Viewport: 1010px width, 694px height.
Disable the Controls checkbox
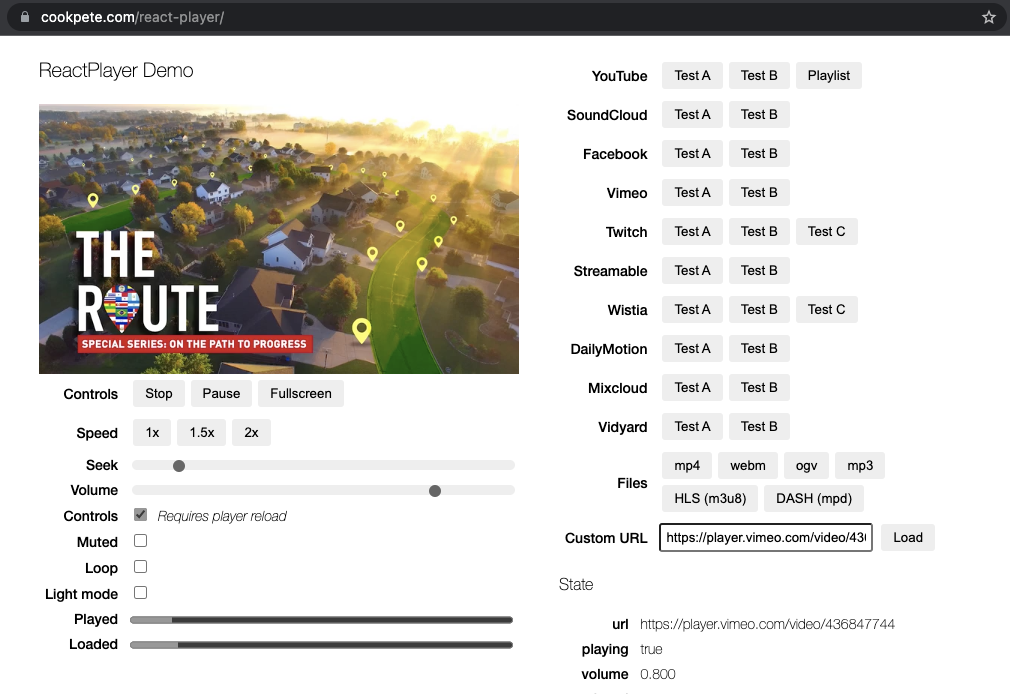[140, 515]
